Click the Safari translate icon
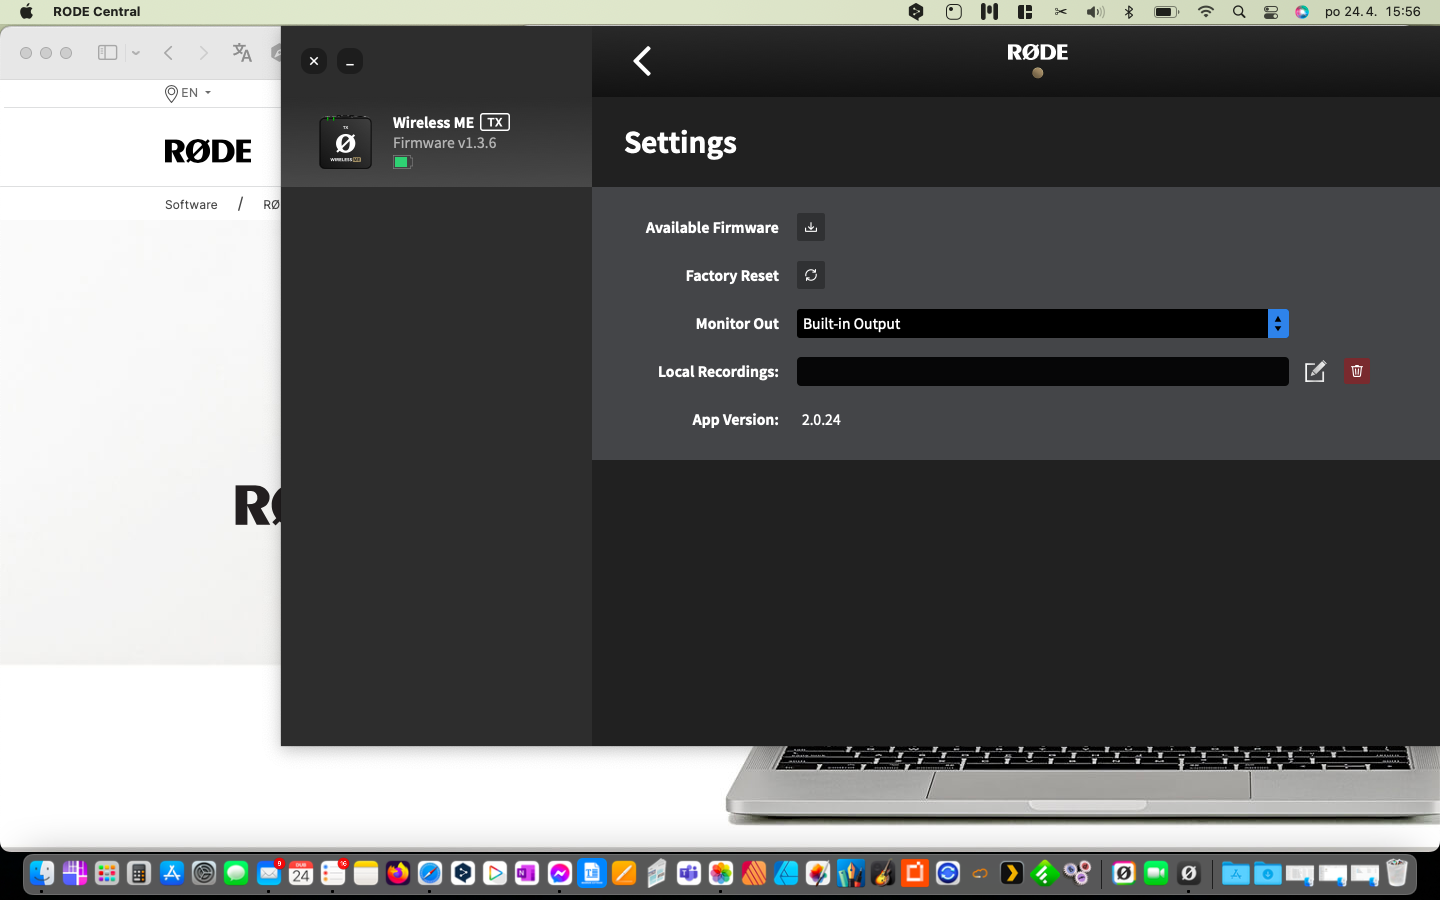The image size is (1440, 900). click(242, 53)
